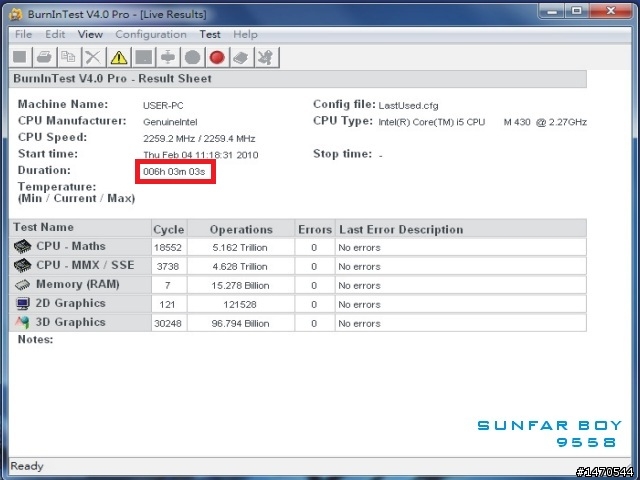Click the 18552 cycle value
This screenshot has height=480, width=640.
[168, 247]
